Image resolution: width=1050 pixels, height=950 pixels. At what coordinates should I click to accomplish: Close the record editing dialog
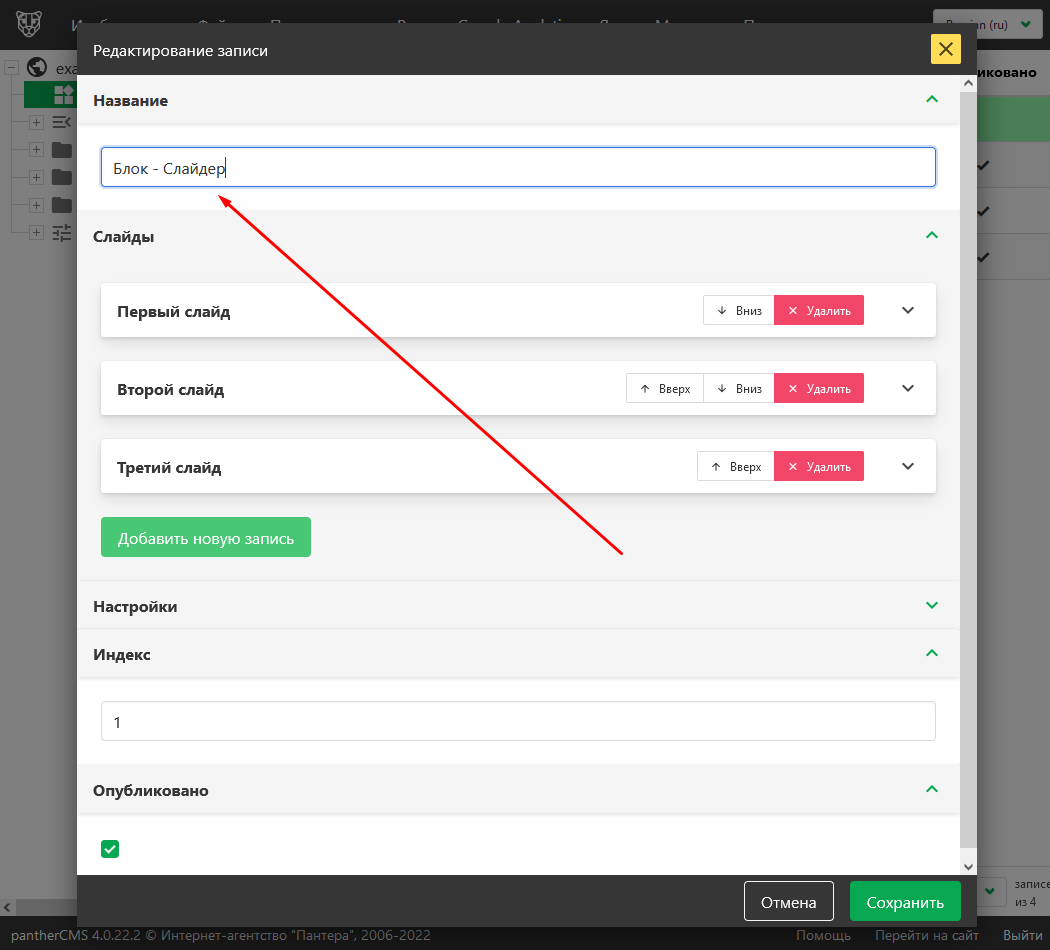(x=945, y=50)
